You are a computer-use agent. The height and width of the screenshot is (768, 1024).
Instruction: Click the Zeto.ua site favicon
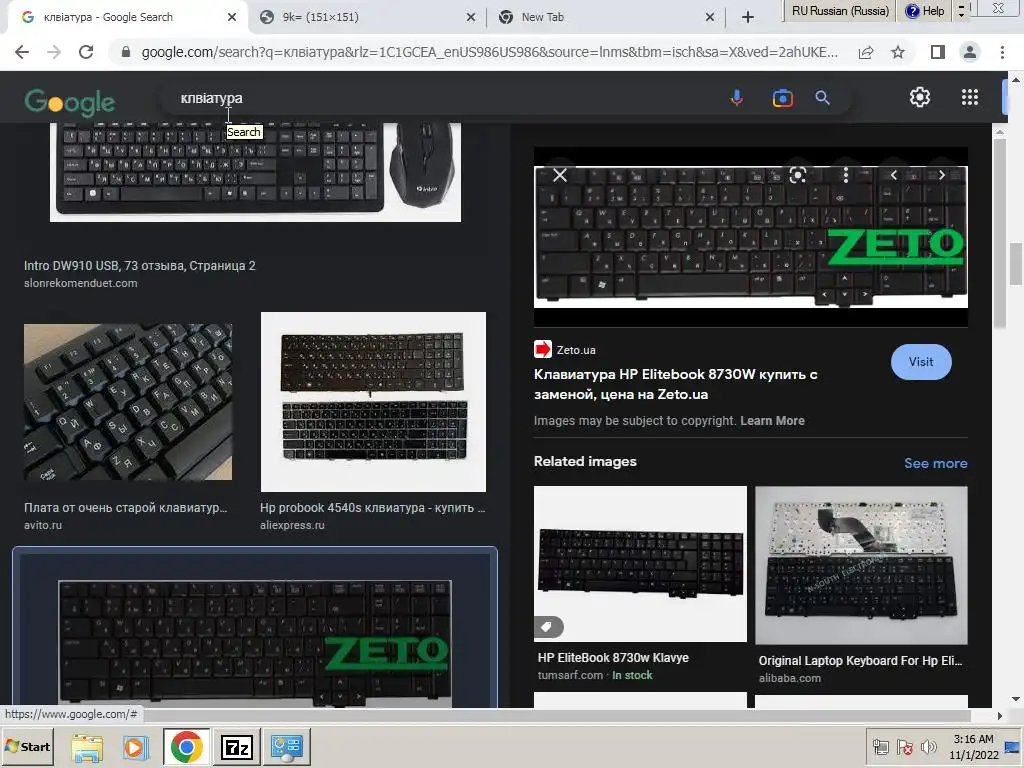tap(543, 349)
